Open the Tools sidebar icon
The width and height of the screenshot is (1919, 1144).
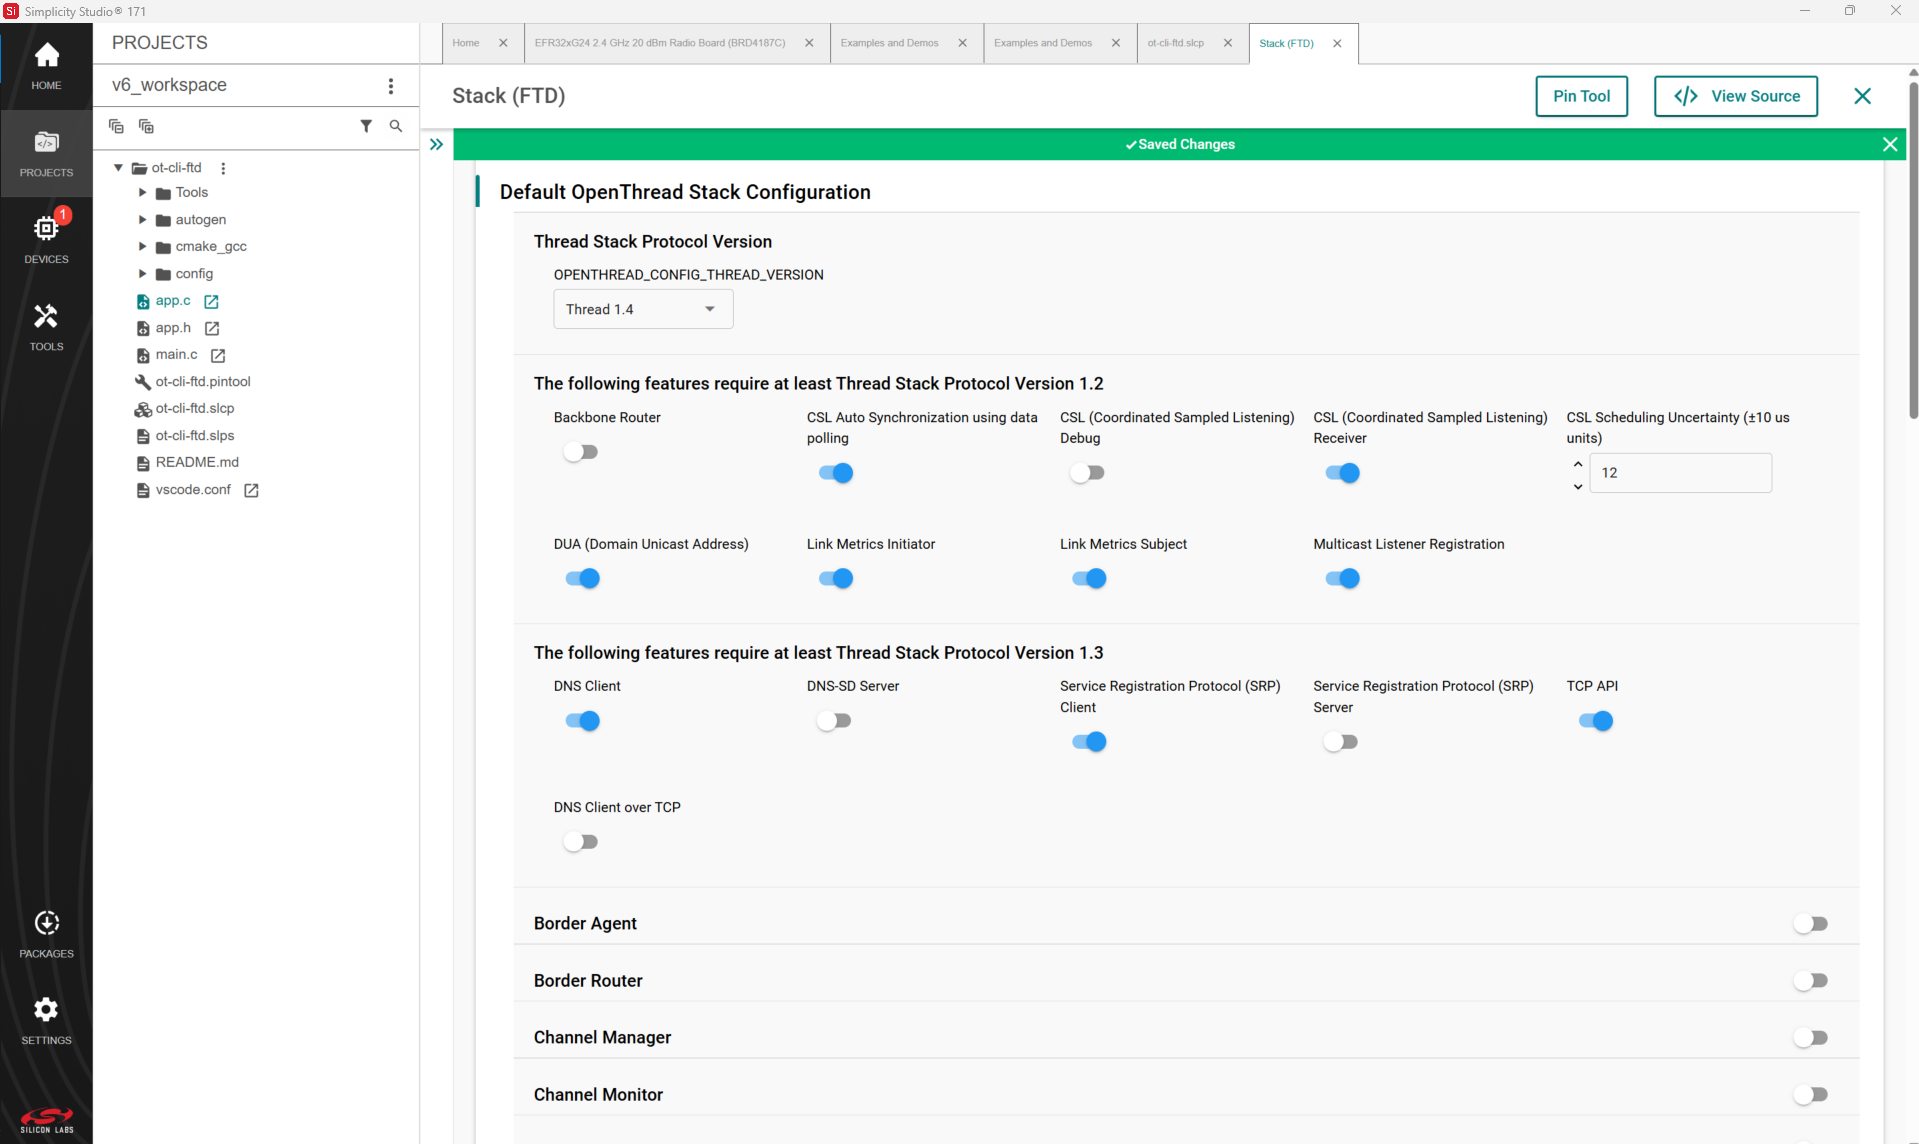[x=46, y=327]
